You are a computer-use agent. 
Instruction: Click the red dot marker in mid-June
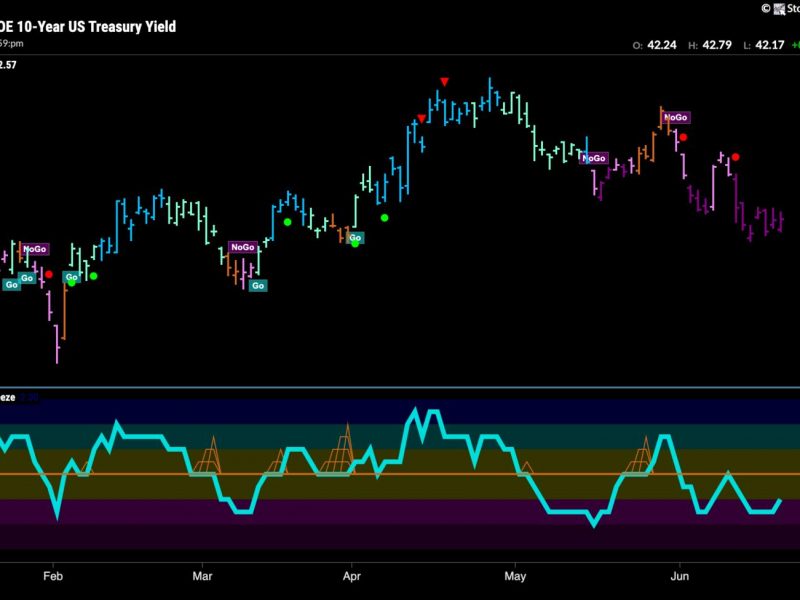click(735, 157)
